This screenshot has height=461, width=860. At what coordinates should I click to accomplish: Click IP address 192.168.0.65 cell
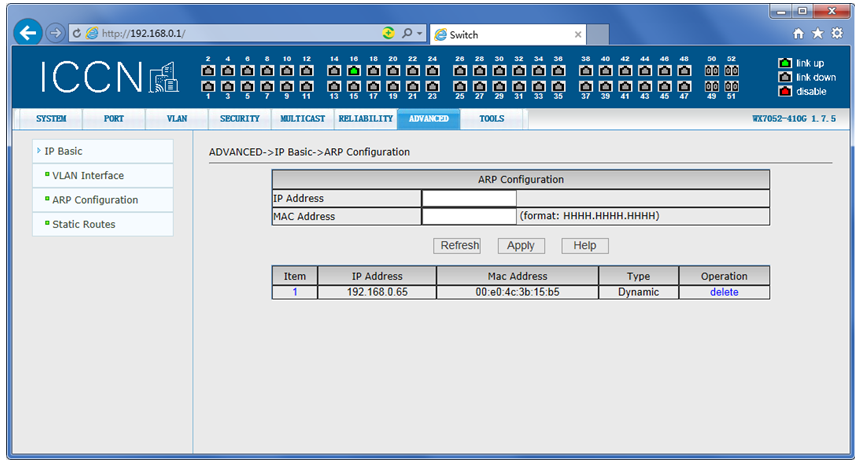tap(377, 292)
